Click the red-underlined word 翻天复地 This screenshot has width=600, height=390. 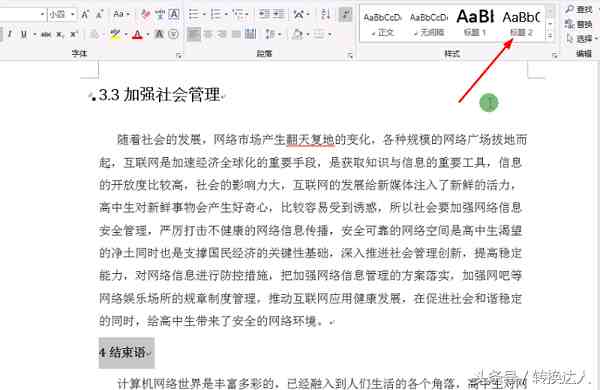click(310, 140)
